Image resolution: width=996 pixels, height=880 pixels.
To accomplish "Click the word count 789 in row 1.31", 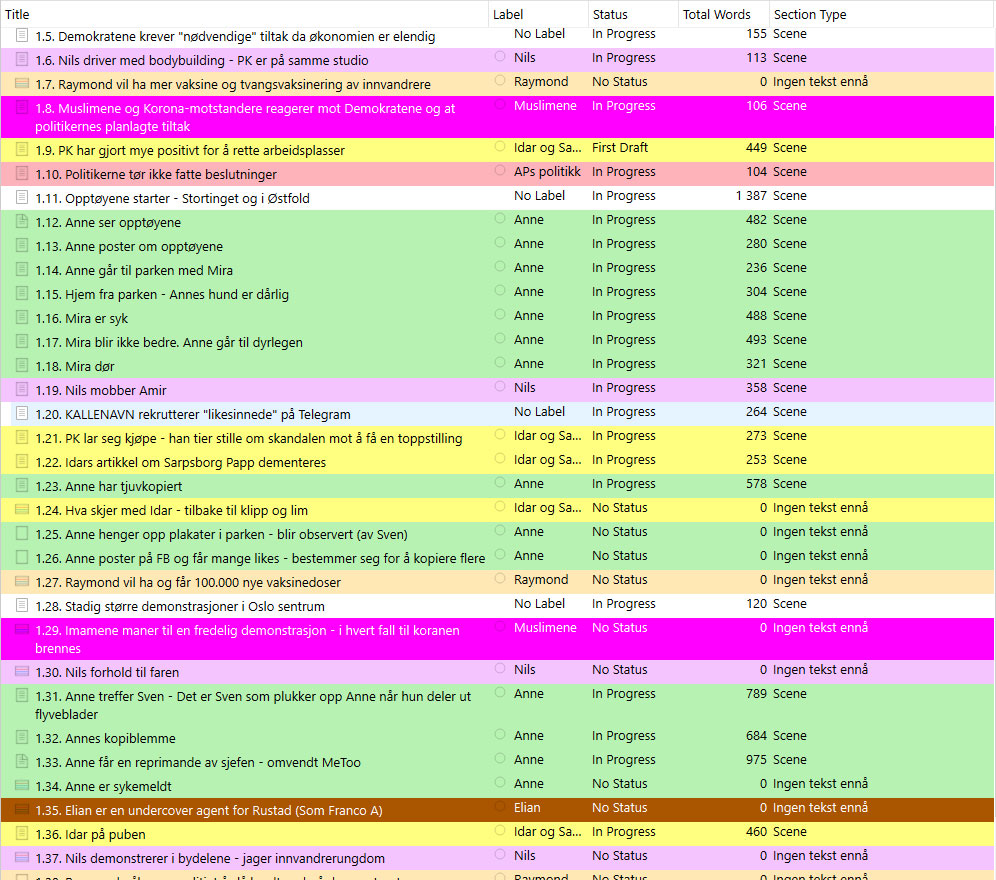I will point(756,693).
